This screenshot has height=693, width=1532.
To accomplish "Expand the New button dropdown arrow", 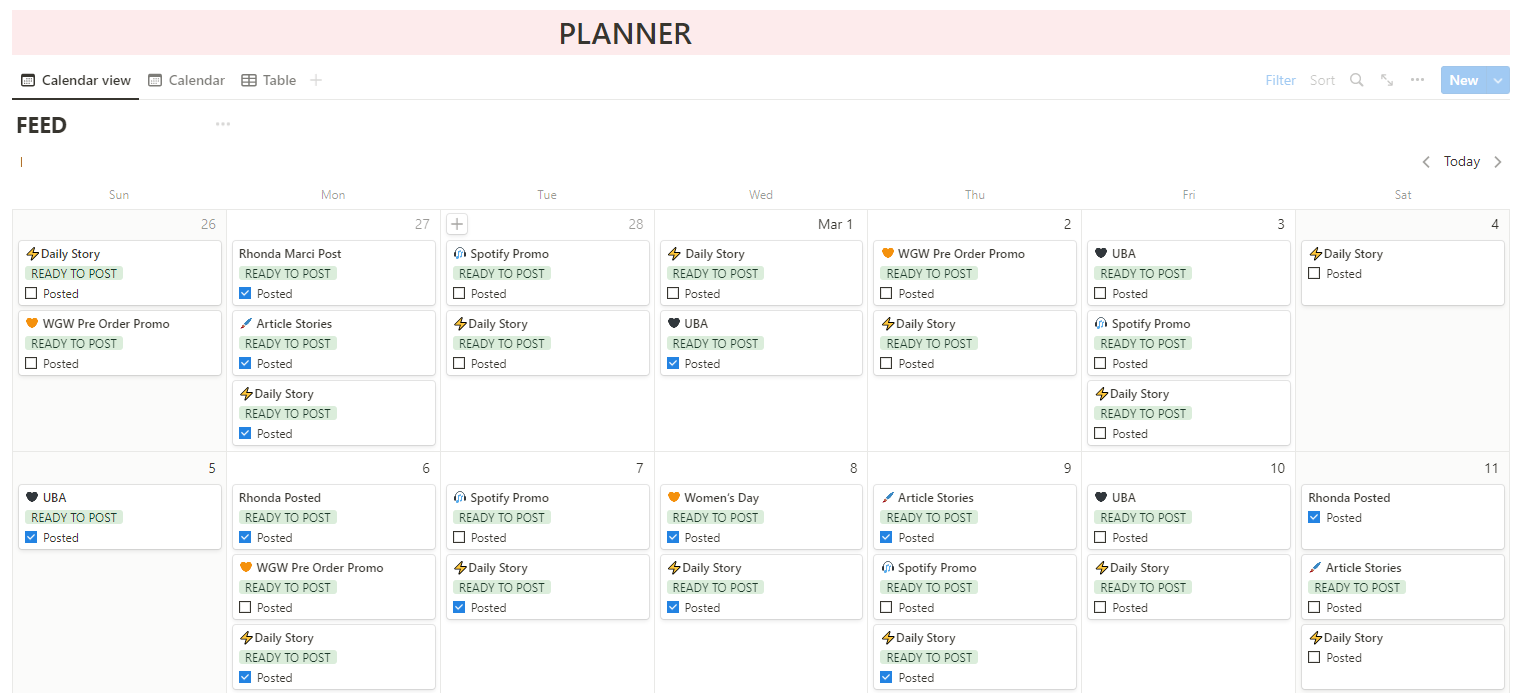I will [x=1498, y=80].
